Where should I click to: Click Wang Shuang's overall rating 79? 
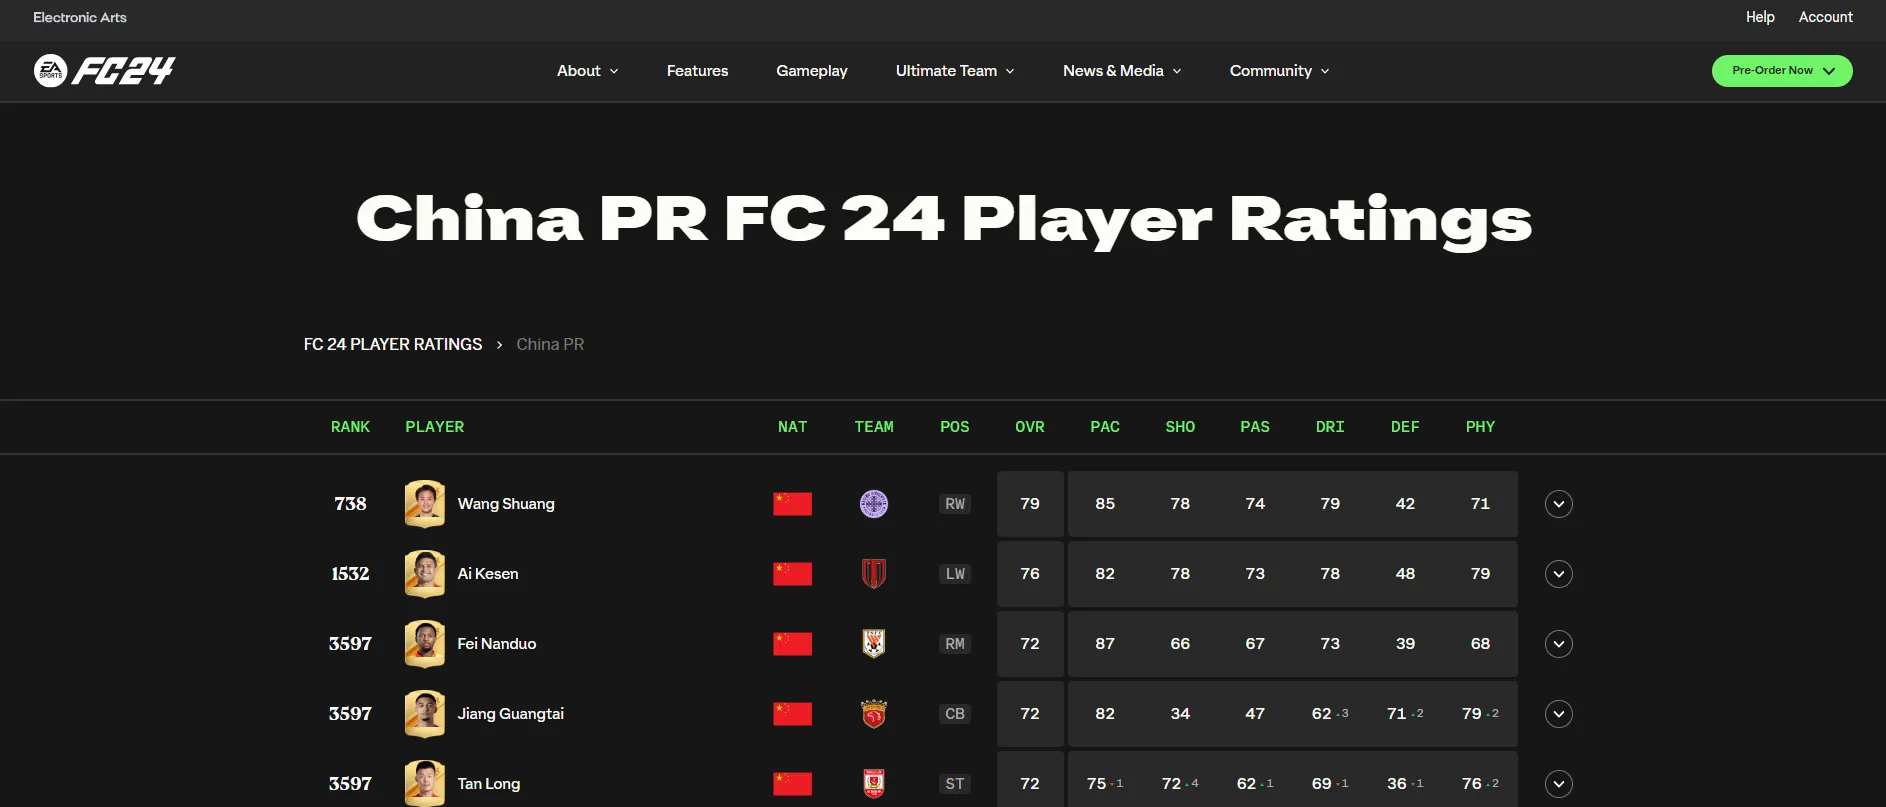pos(1030,504)
